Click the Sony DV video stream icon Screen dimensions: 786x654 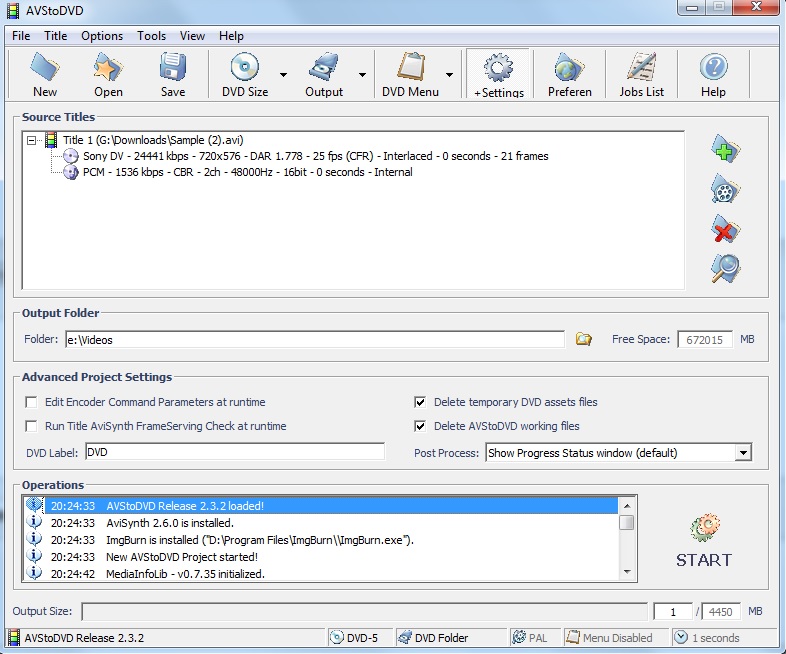tap(71, 156)
